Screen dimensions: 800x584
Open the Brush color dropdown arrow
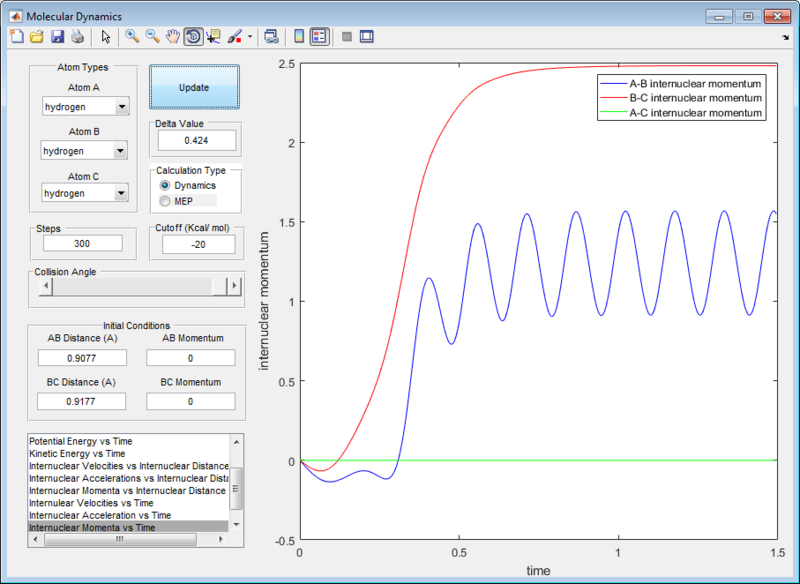[x=249, y=36]
